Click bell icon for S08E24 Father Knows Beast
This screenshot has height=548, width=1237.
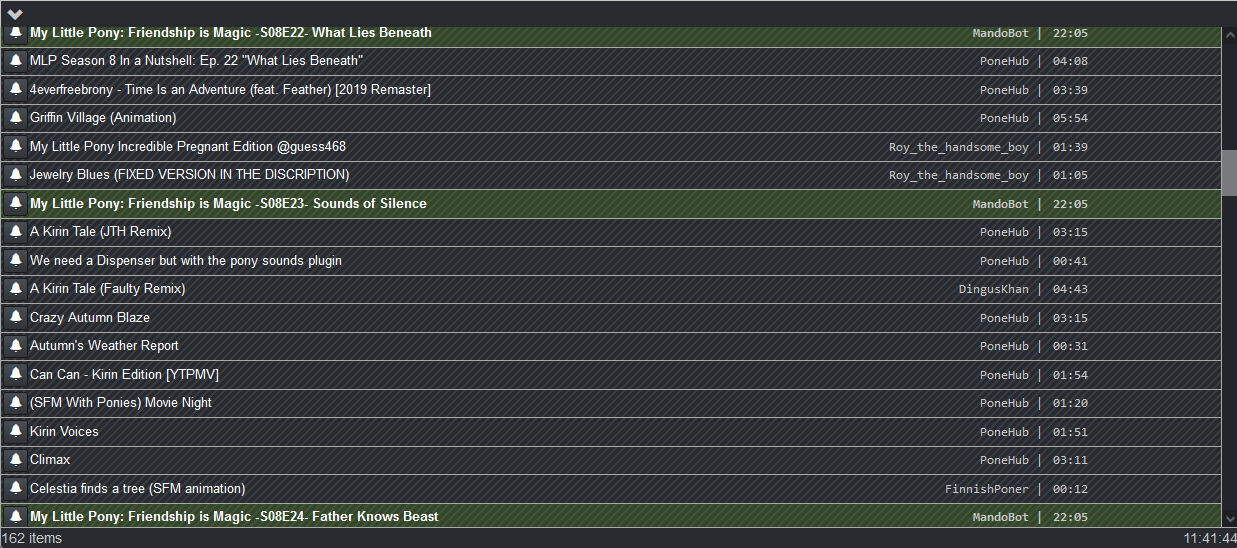[16, 516]
